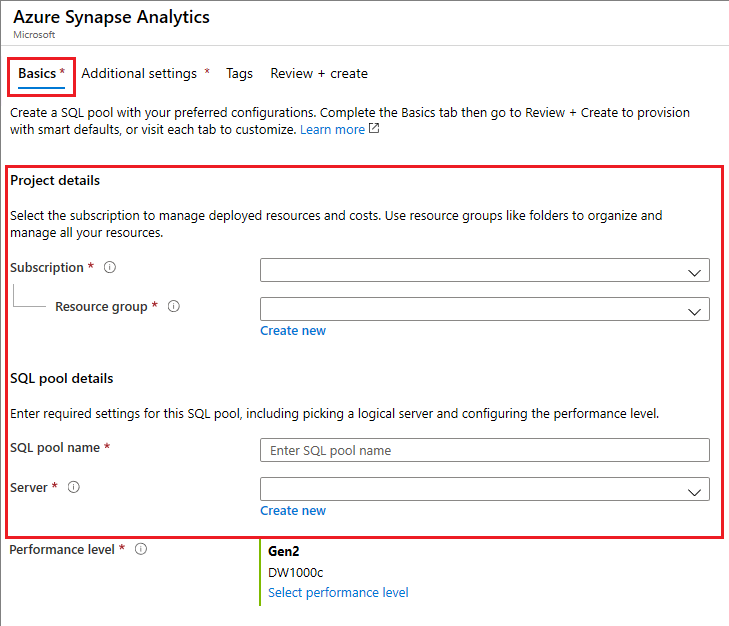Click the Azure Synapse Analytics title

[x=111, y=17]
